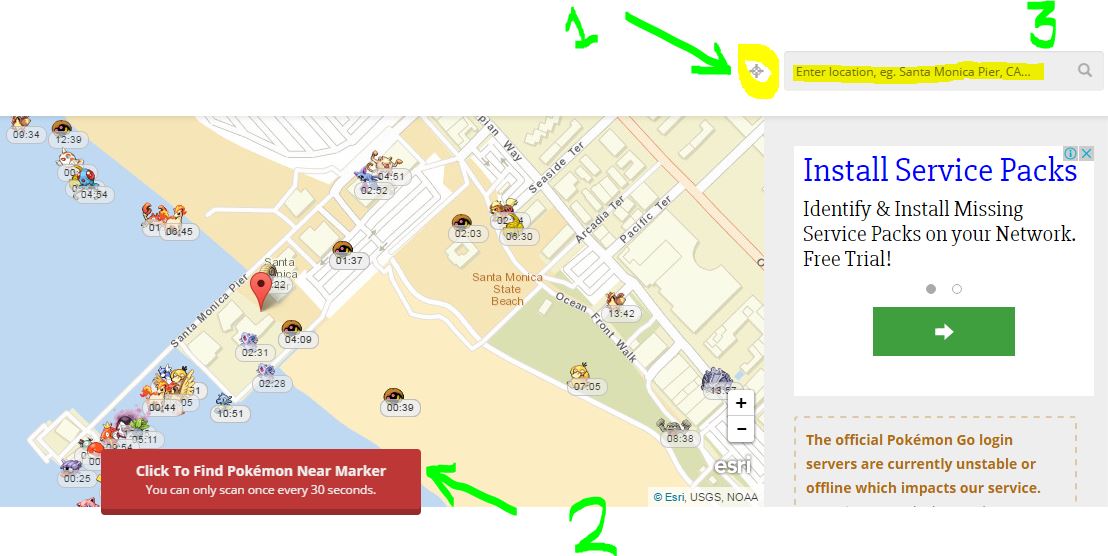Zoom out the map with minus button

pyautogui.click(x=741, y=429)
